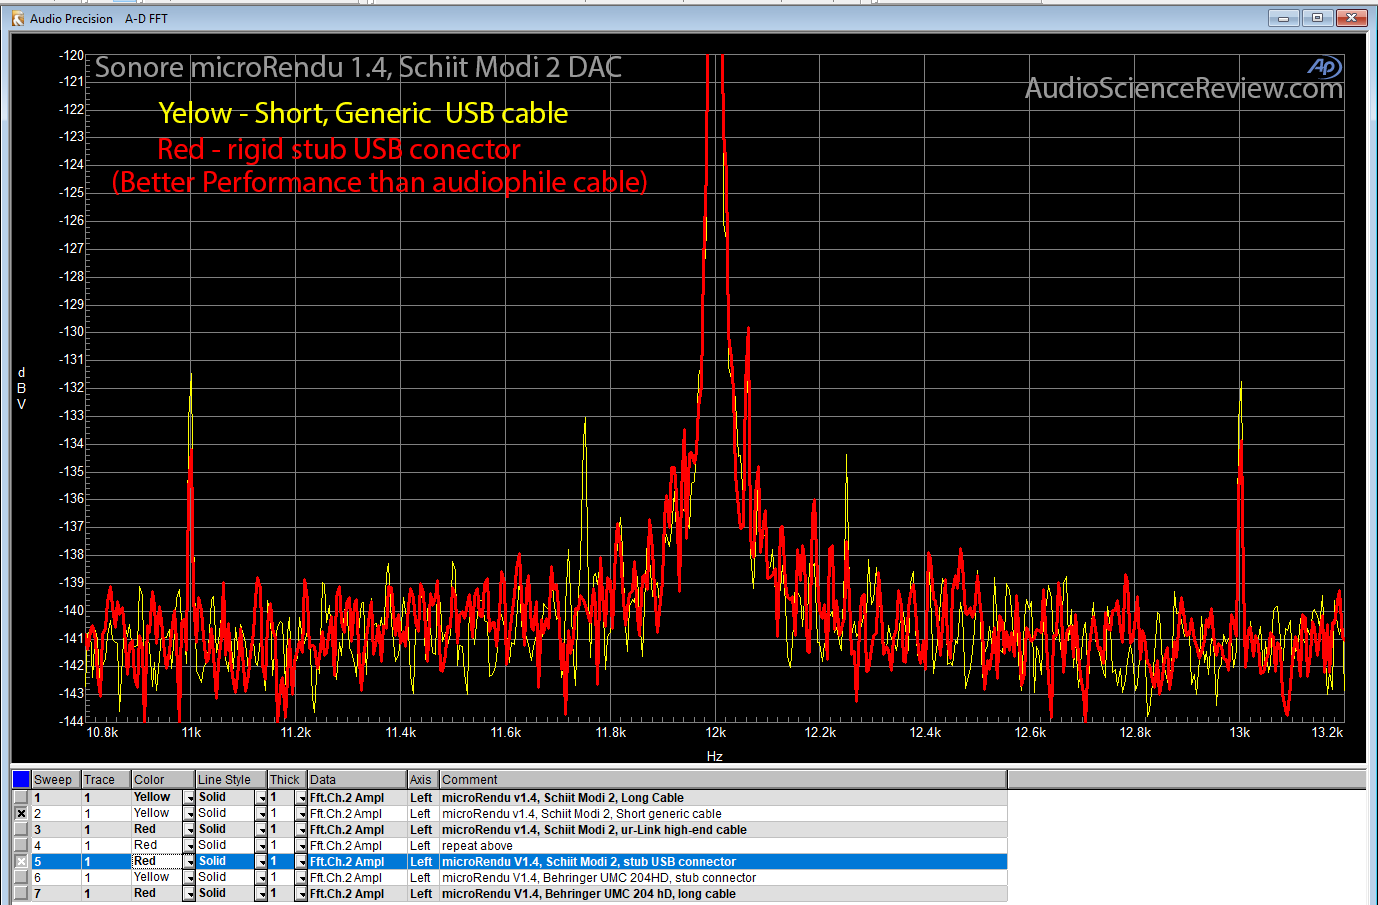Click the dBV y-axis title
The height and width of the screenshot is (905, 1378).
pos(21,388)
